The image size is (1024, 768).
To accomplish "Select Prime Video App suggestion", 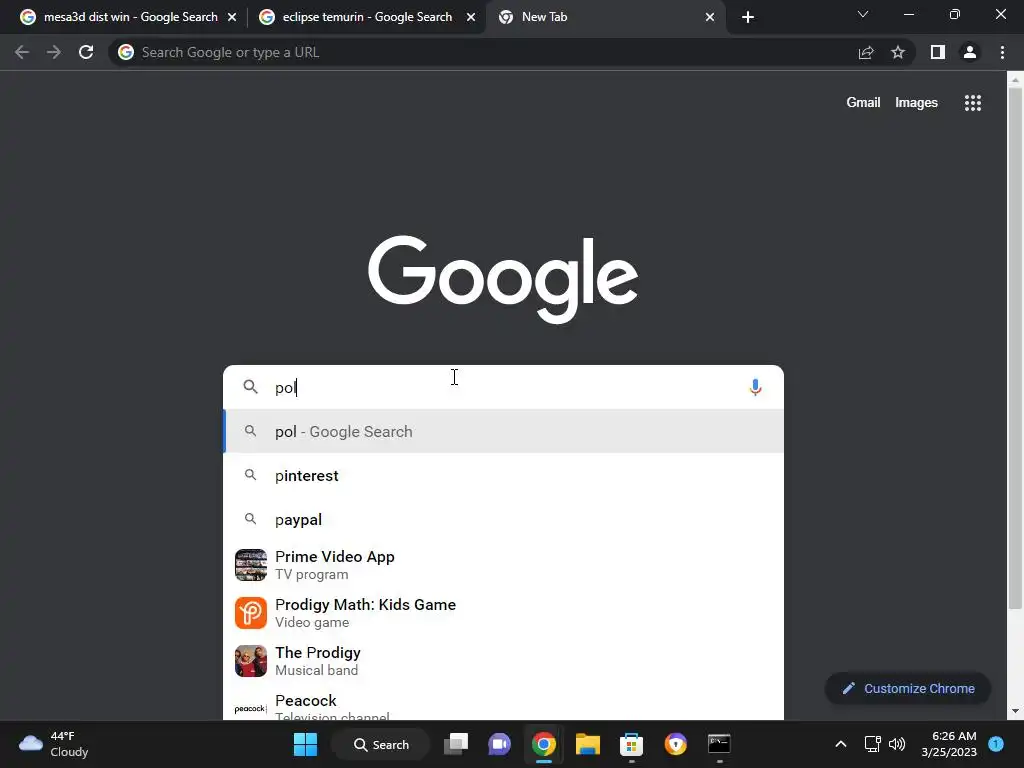I will pos(503,565).
